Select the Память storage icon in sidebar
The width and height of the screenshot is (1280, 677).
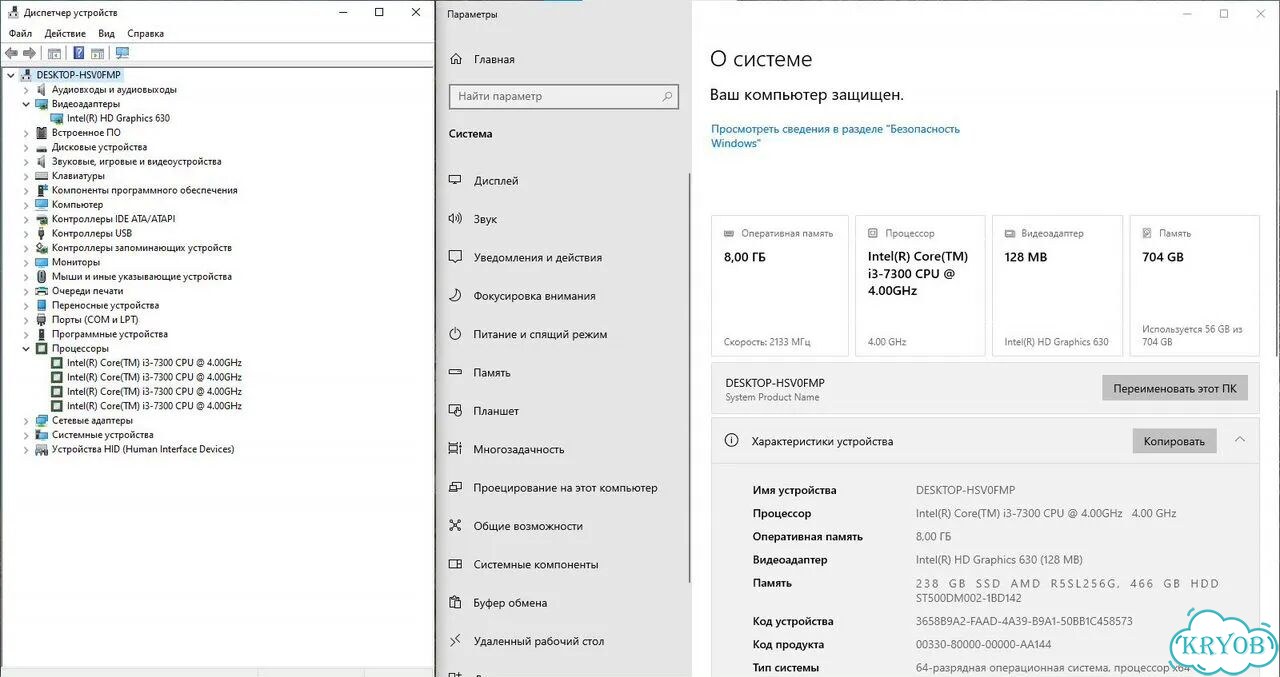click(456, 373)
